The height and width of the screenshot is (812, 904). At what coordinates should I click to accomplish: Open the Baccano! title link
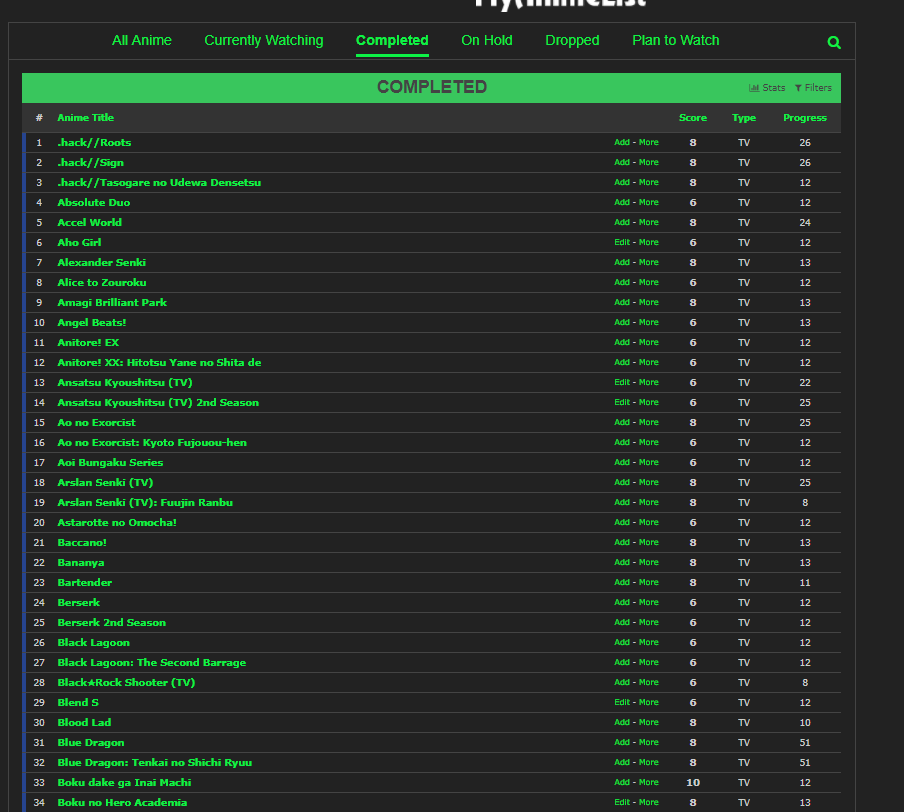click(82, 543)
